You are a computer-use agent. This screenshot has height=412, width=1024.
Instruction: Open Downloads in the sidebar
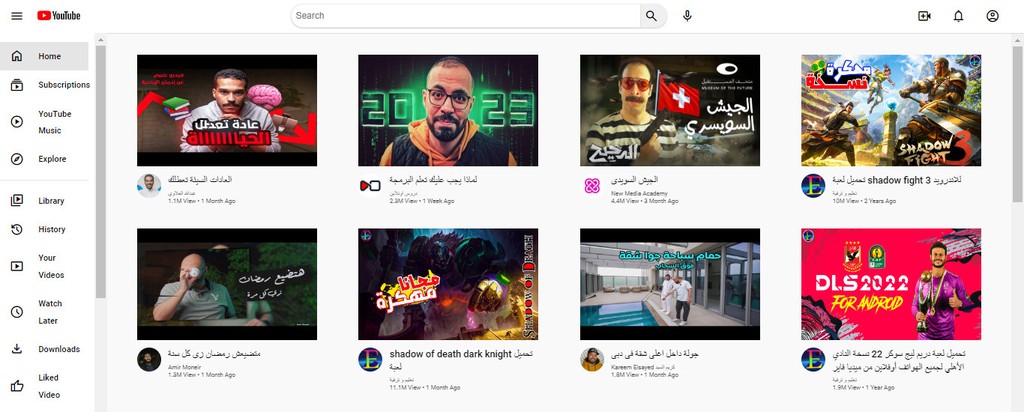point(44,349)
